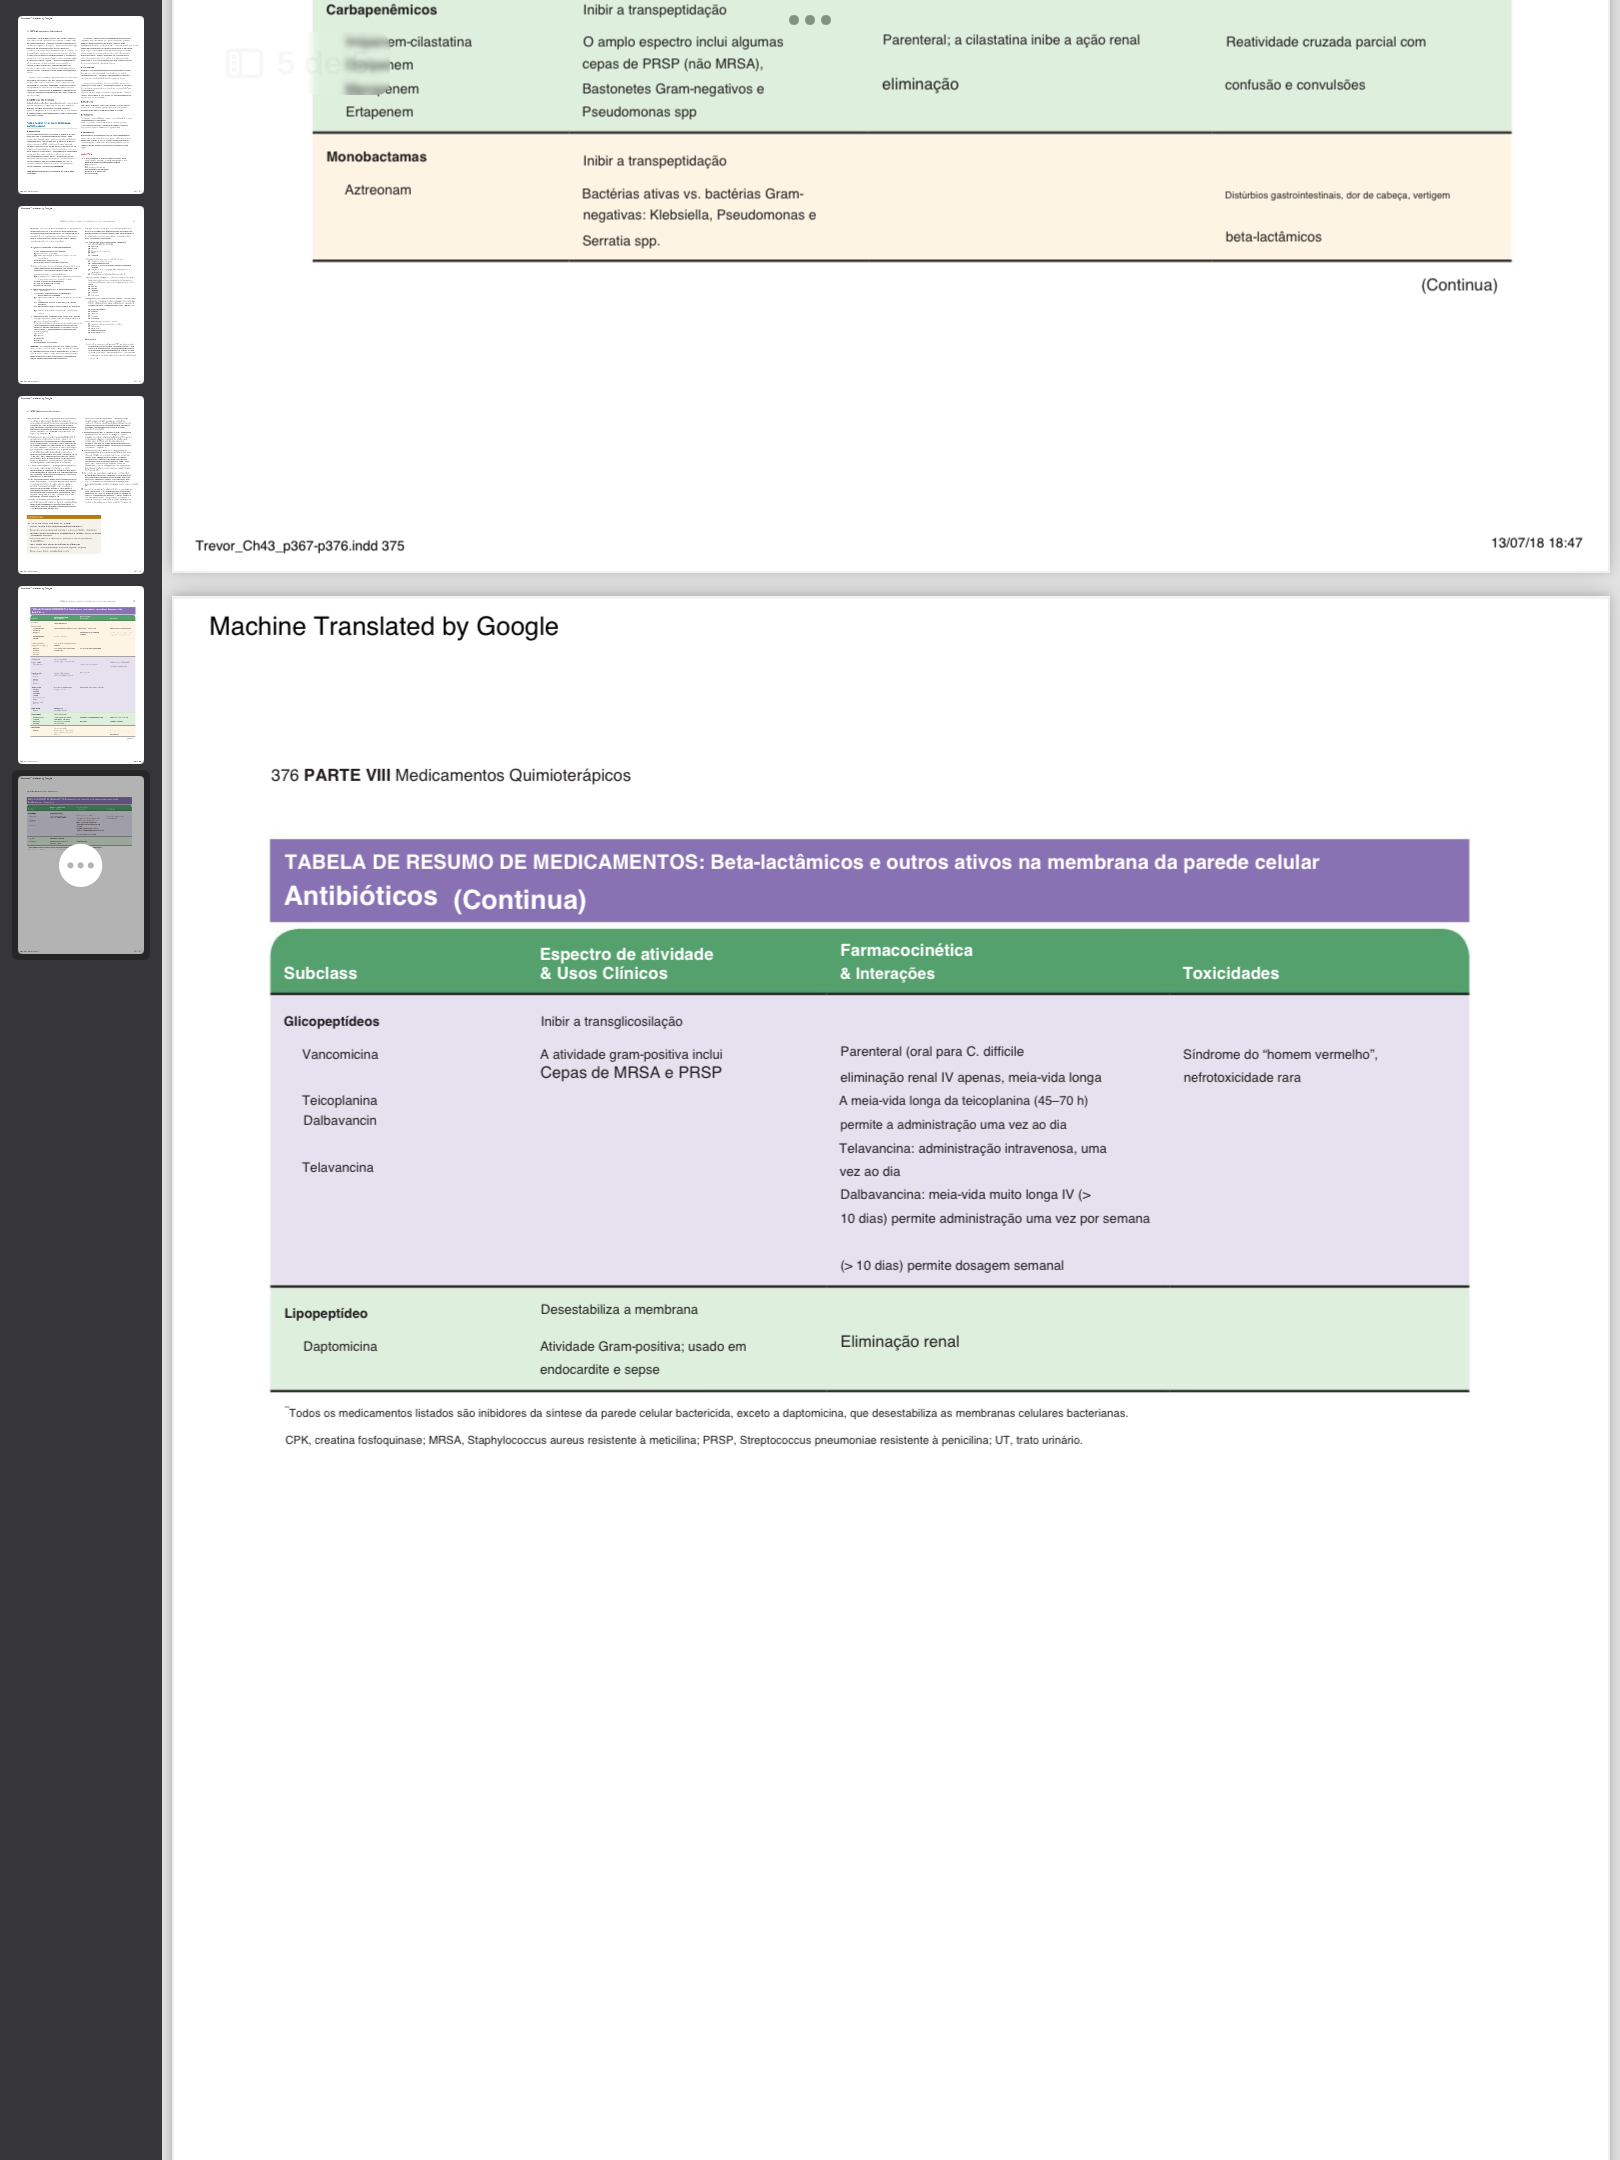Click 'endocardite e sepse' text
The height and width of the screenshot is (2160, 1620).
point(600,1369)
